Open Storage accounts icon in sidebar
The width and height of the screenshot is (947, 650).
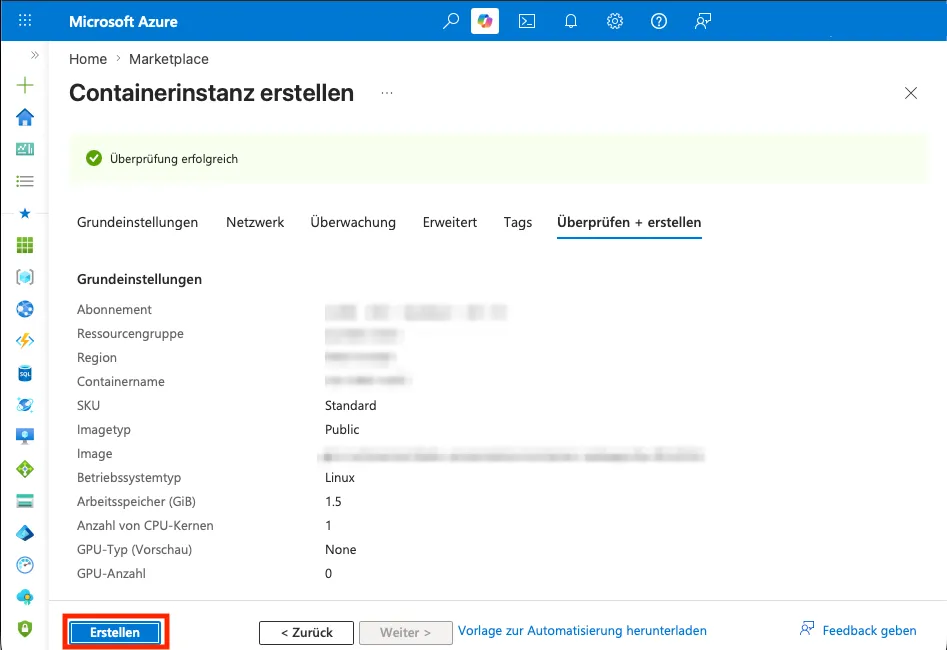(x=25, y=501)
